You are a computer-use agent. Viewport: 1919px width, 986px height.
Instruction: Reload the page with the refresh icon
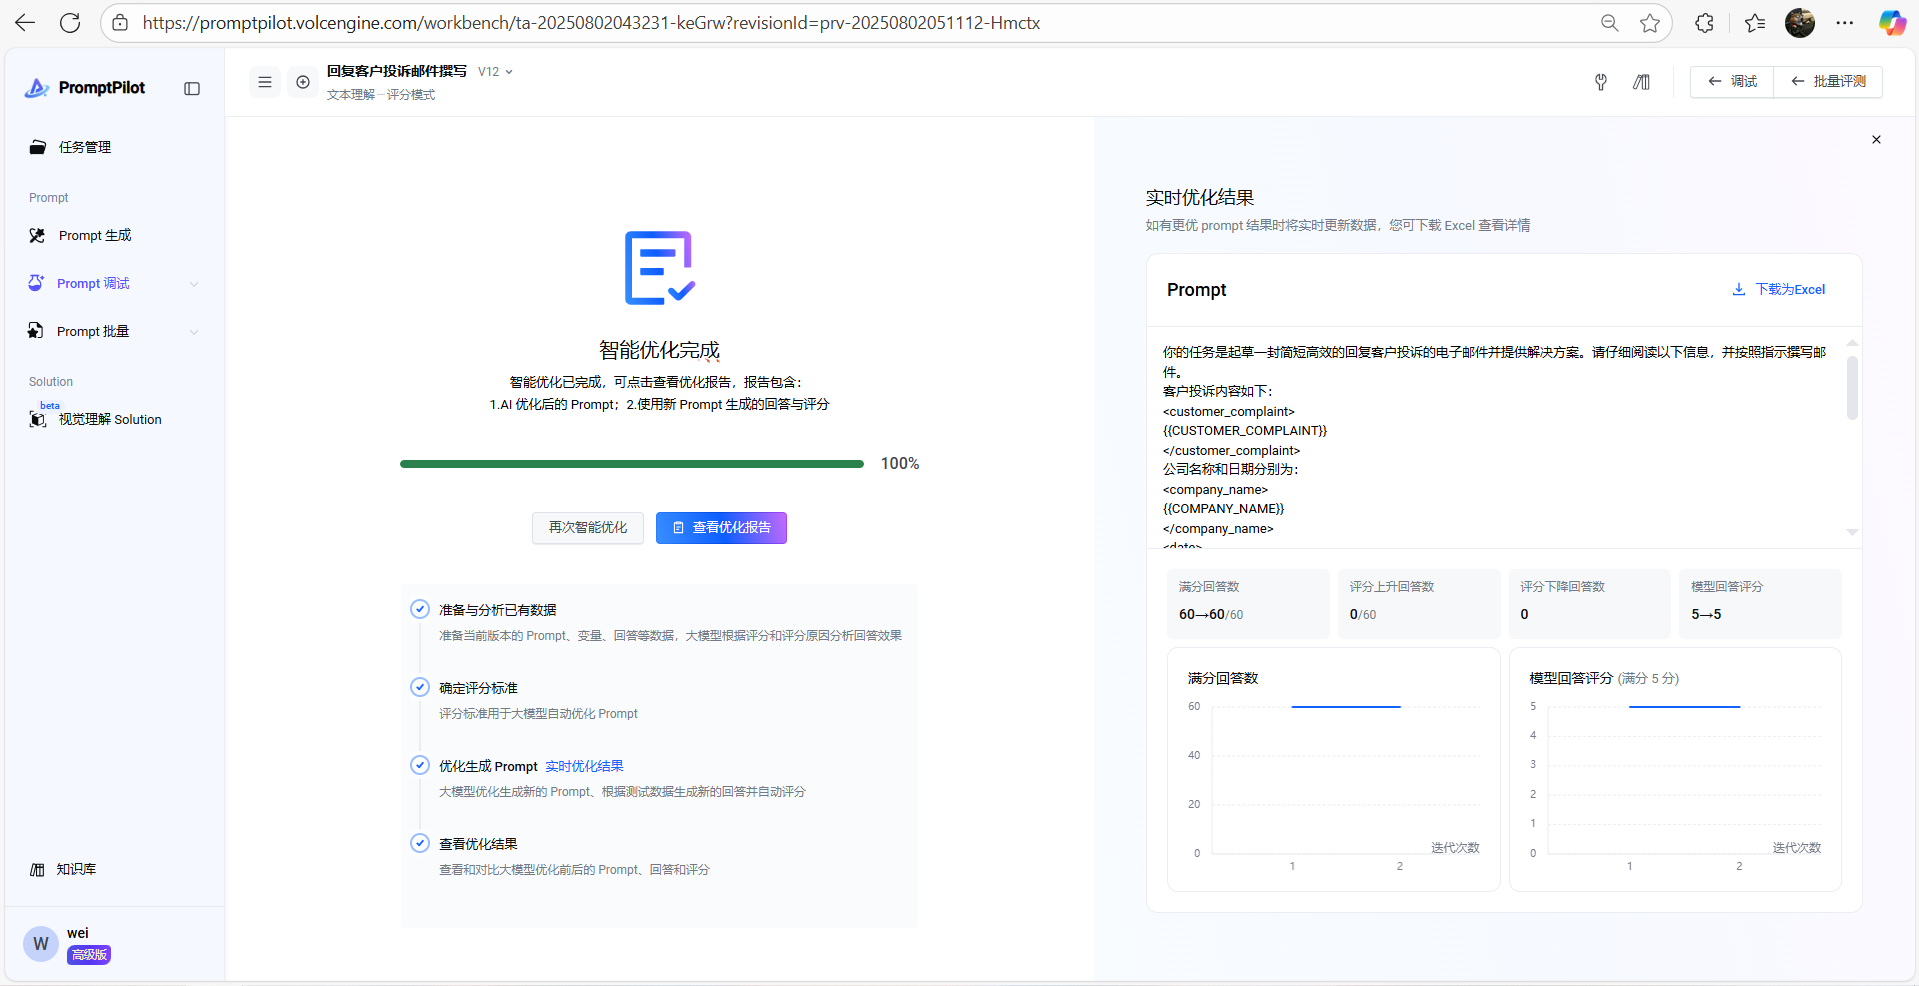(x=70, y=23)
